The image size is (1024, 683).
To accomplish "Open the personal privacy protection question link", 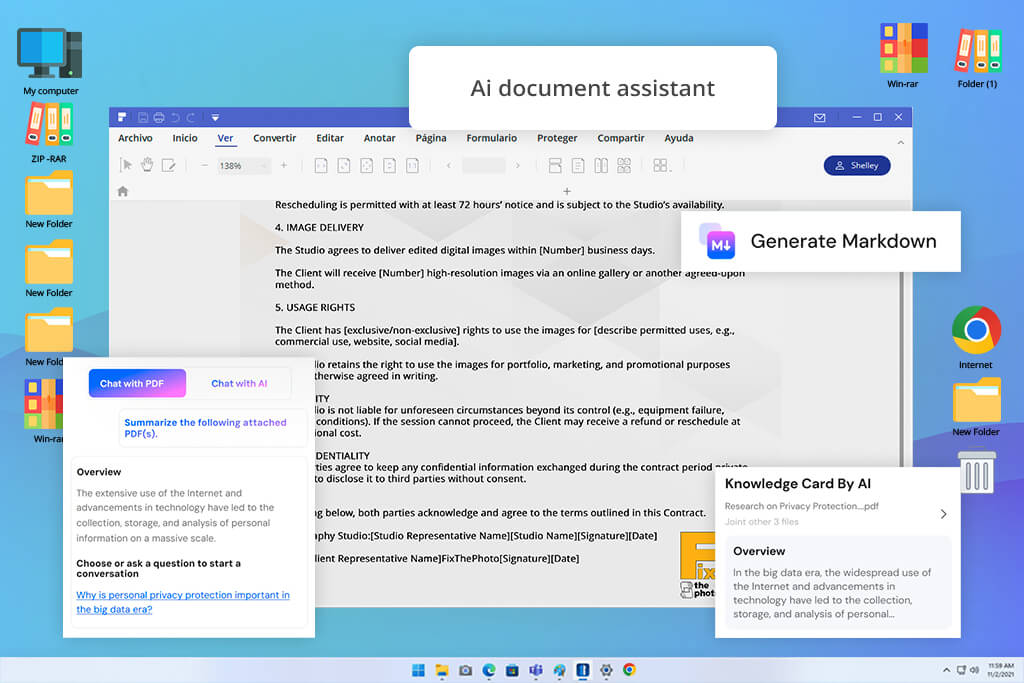I will 183,602.
